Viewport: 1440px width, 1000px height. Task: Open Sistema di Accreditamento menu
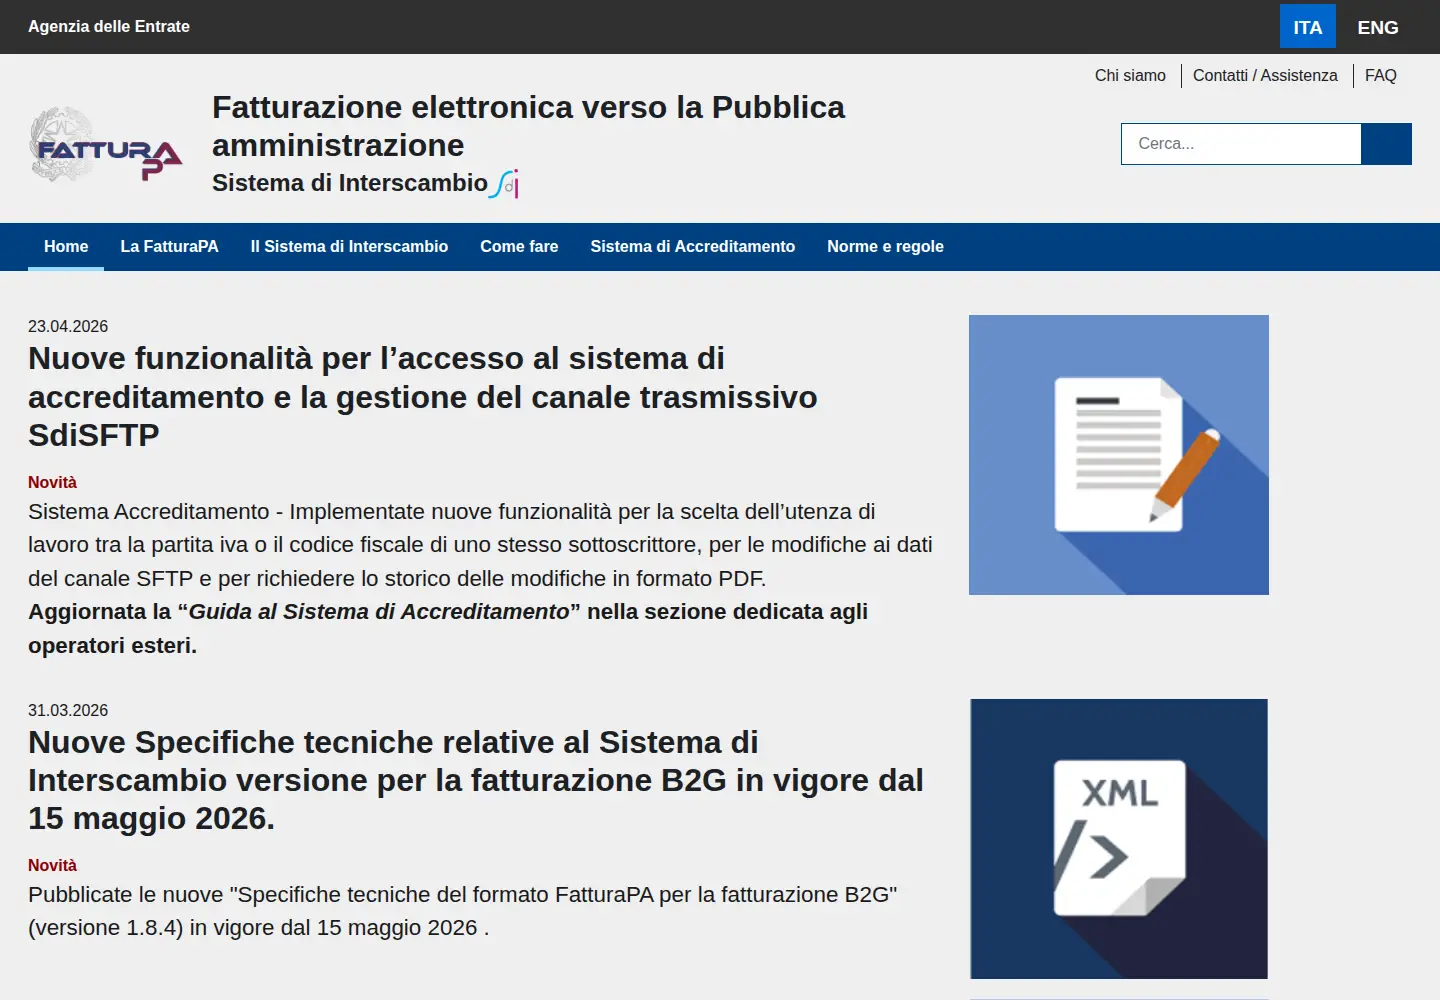click(x=693, y=247)
